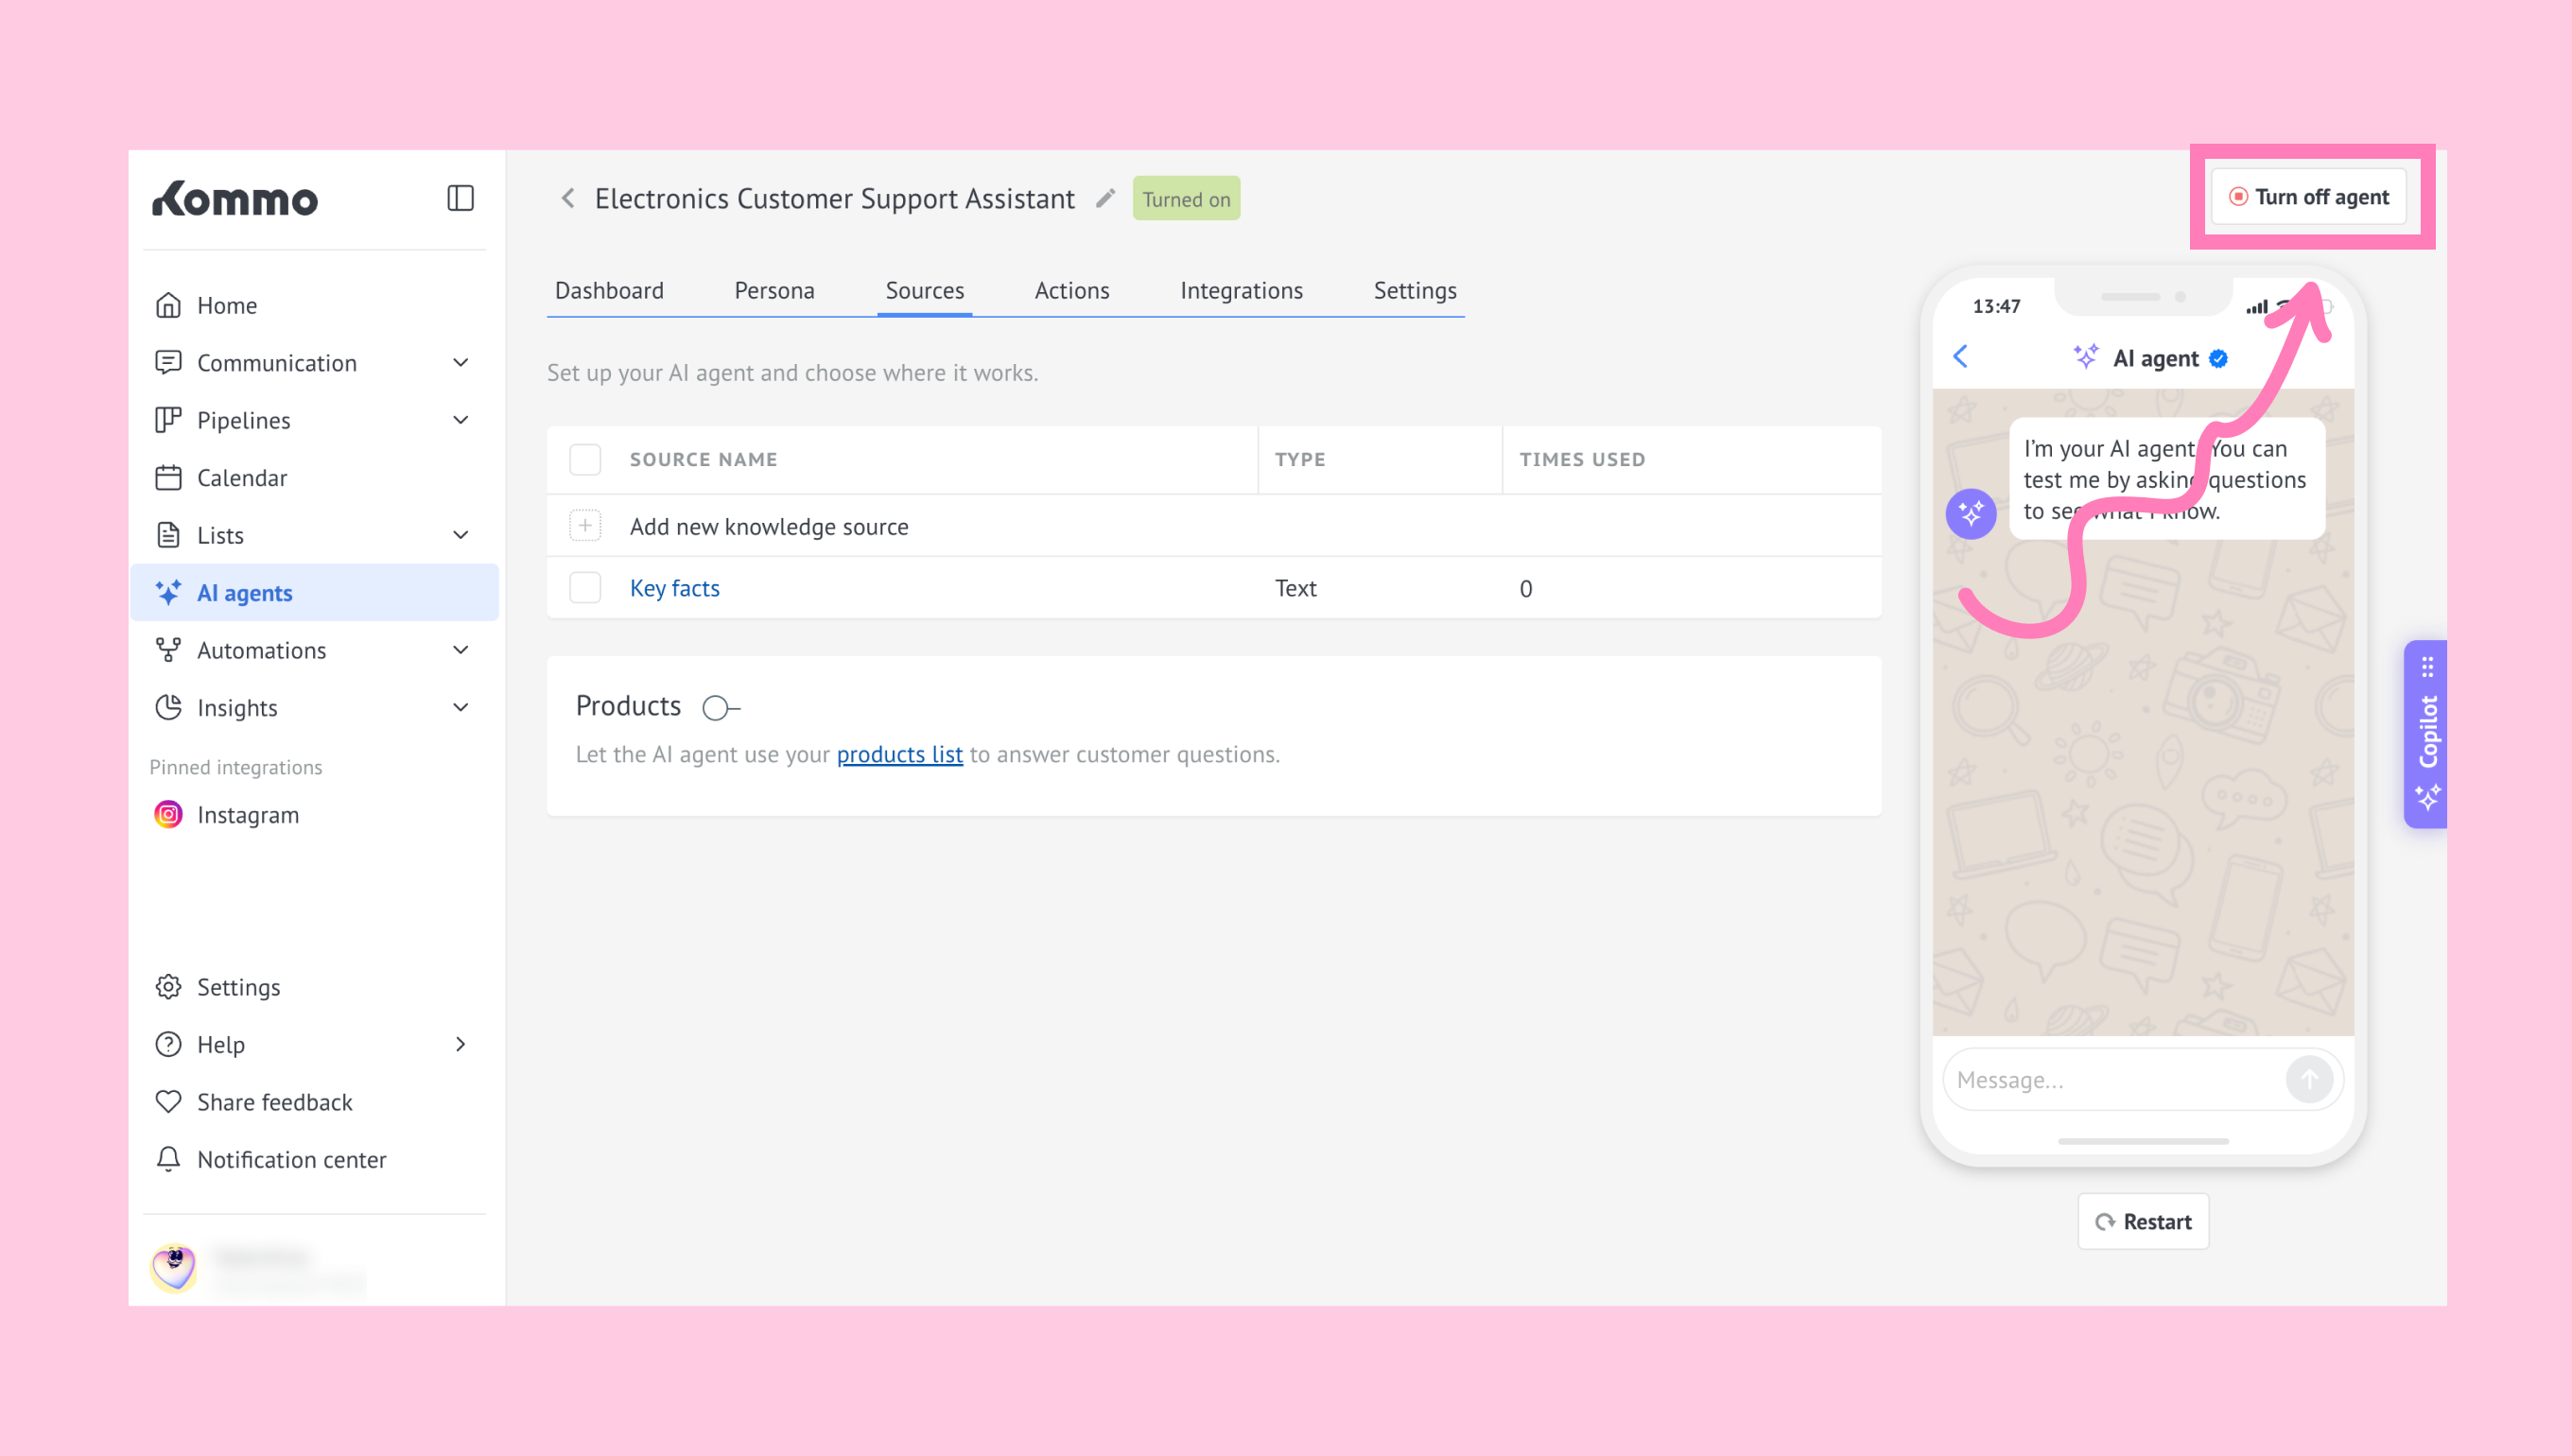Click the Restart button under the preview
Screen dimensions: 2572x1456
pyautogui.click(x=2143, y=1221)
